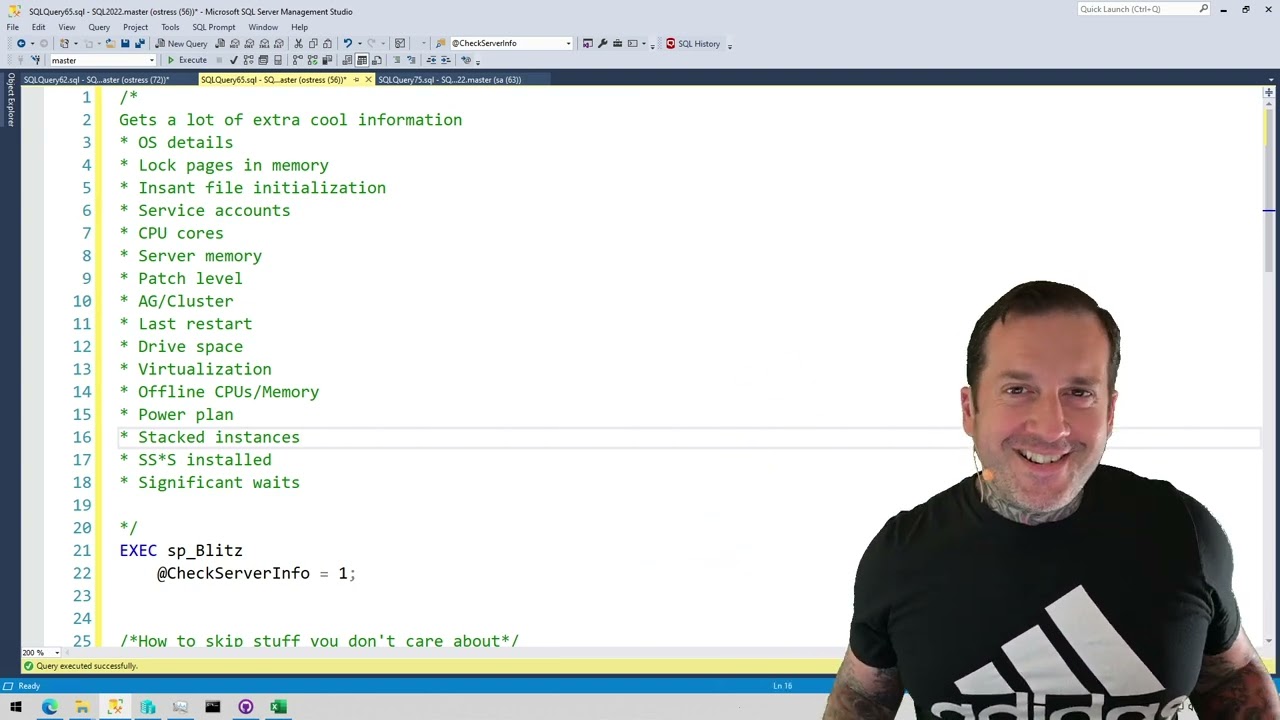The height and width of the screenshot is (720, 1280).
Task: Execute the current SQL query
Action: pos(186,60)
